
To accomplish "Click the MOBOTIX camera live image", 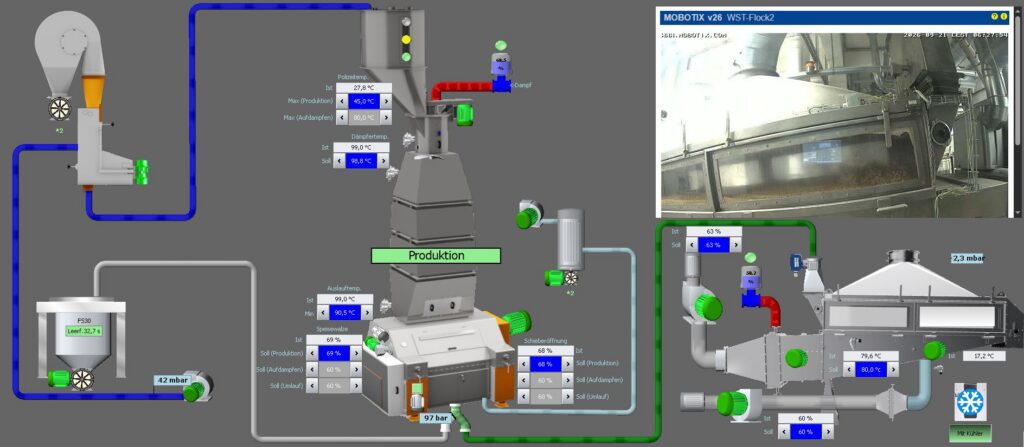I will click(x=835, y=122).
